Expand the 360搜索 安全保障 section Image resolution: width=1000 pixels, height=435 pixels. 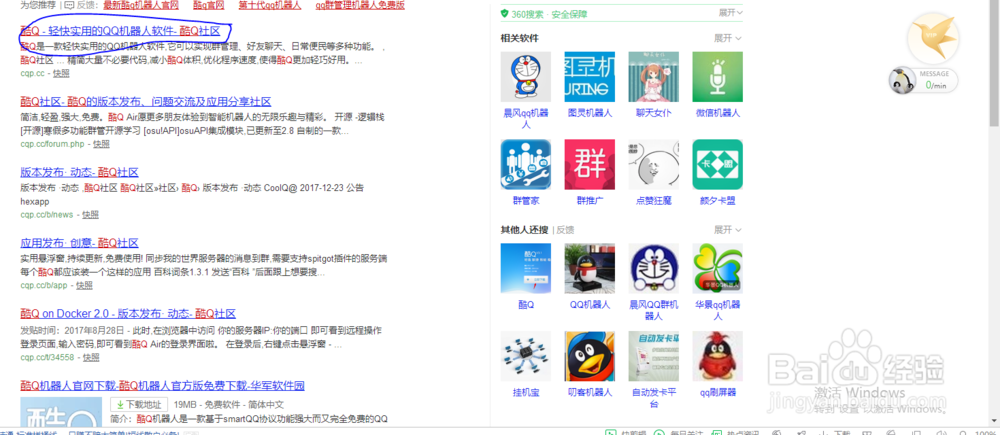(x=730, y=13)
